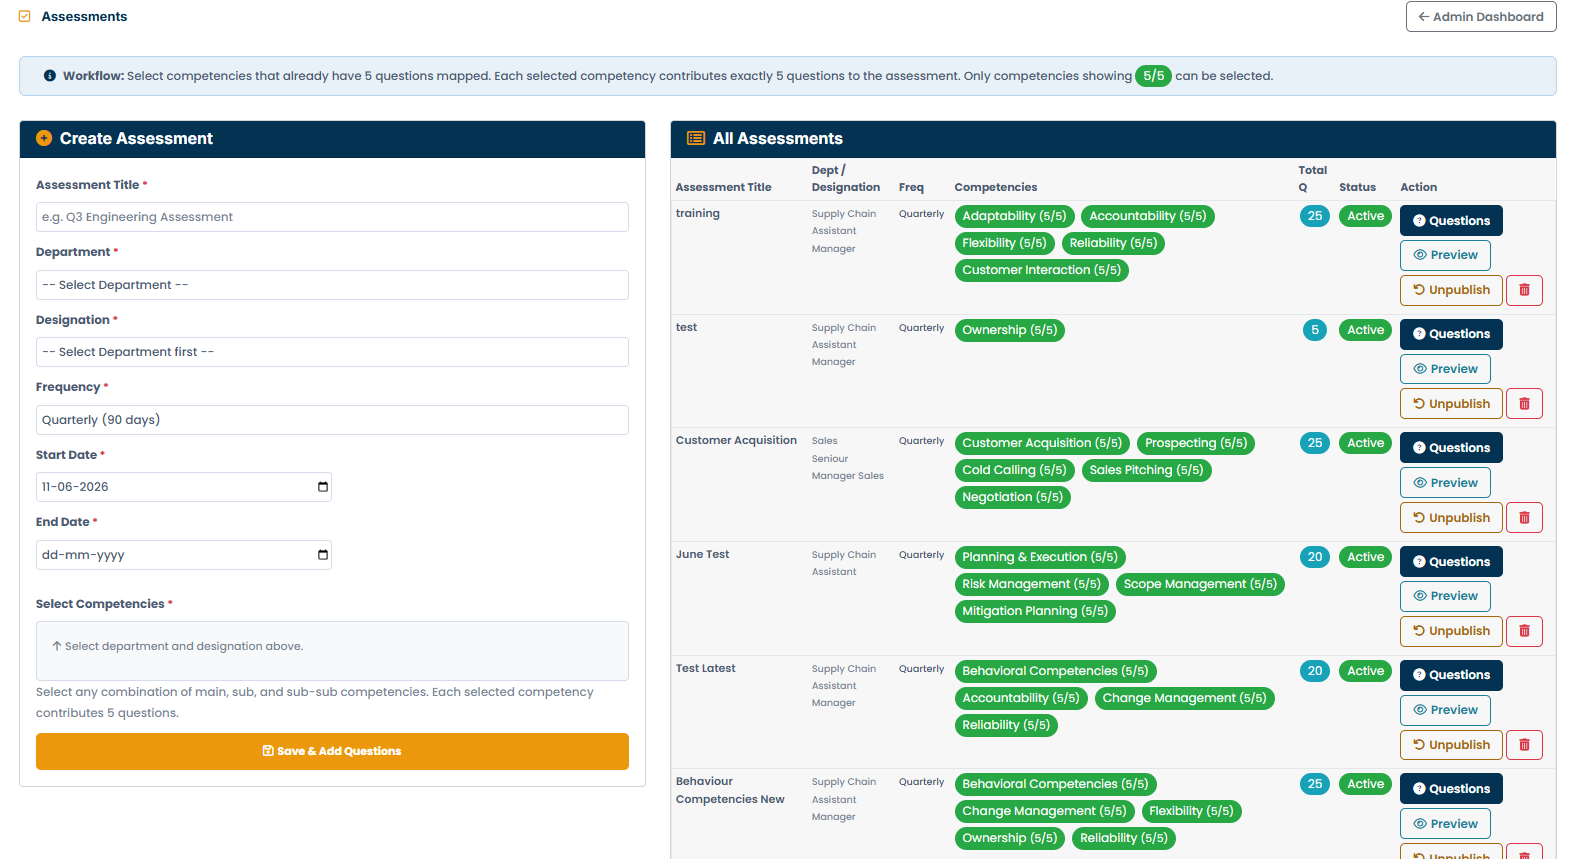Focus the Assessment Title input field
The image size is (1575, 859).
pyautogui.click(x=332, y=217)
